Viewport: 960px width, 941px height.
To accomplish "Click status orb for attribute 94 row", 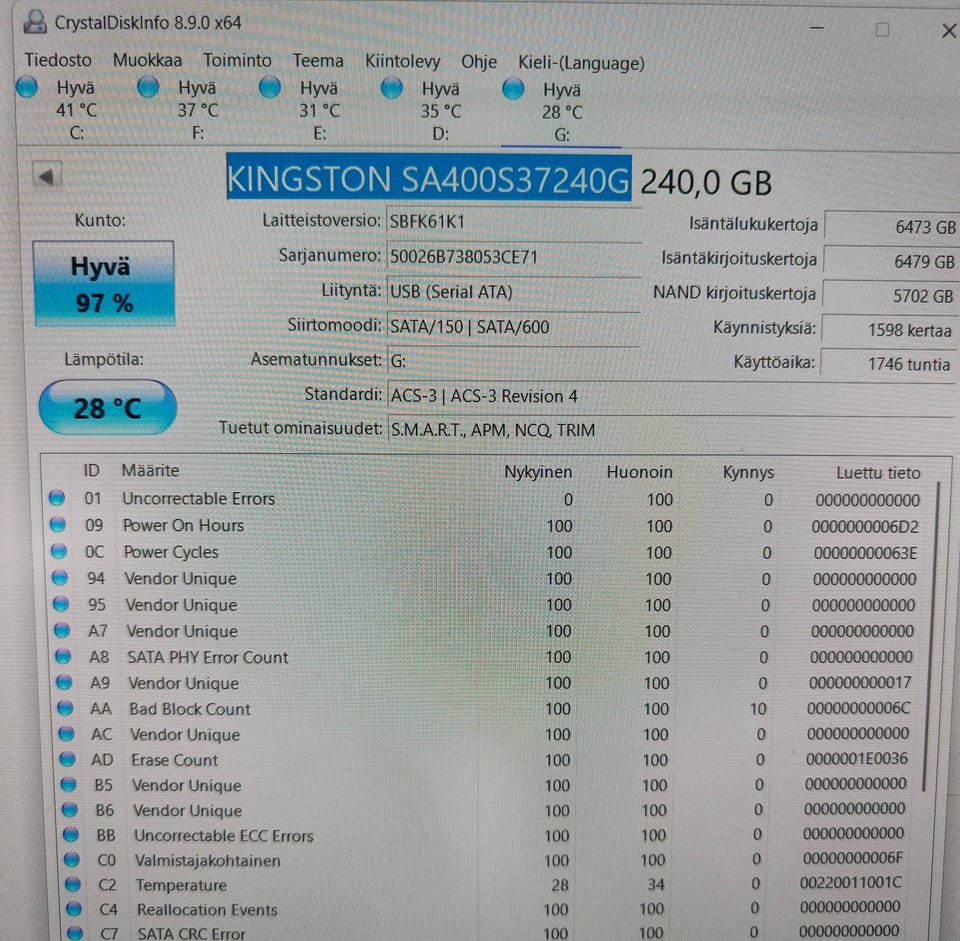I will coord(60,577).
